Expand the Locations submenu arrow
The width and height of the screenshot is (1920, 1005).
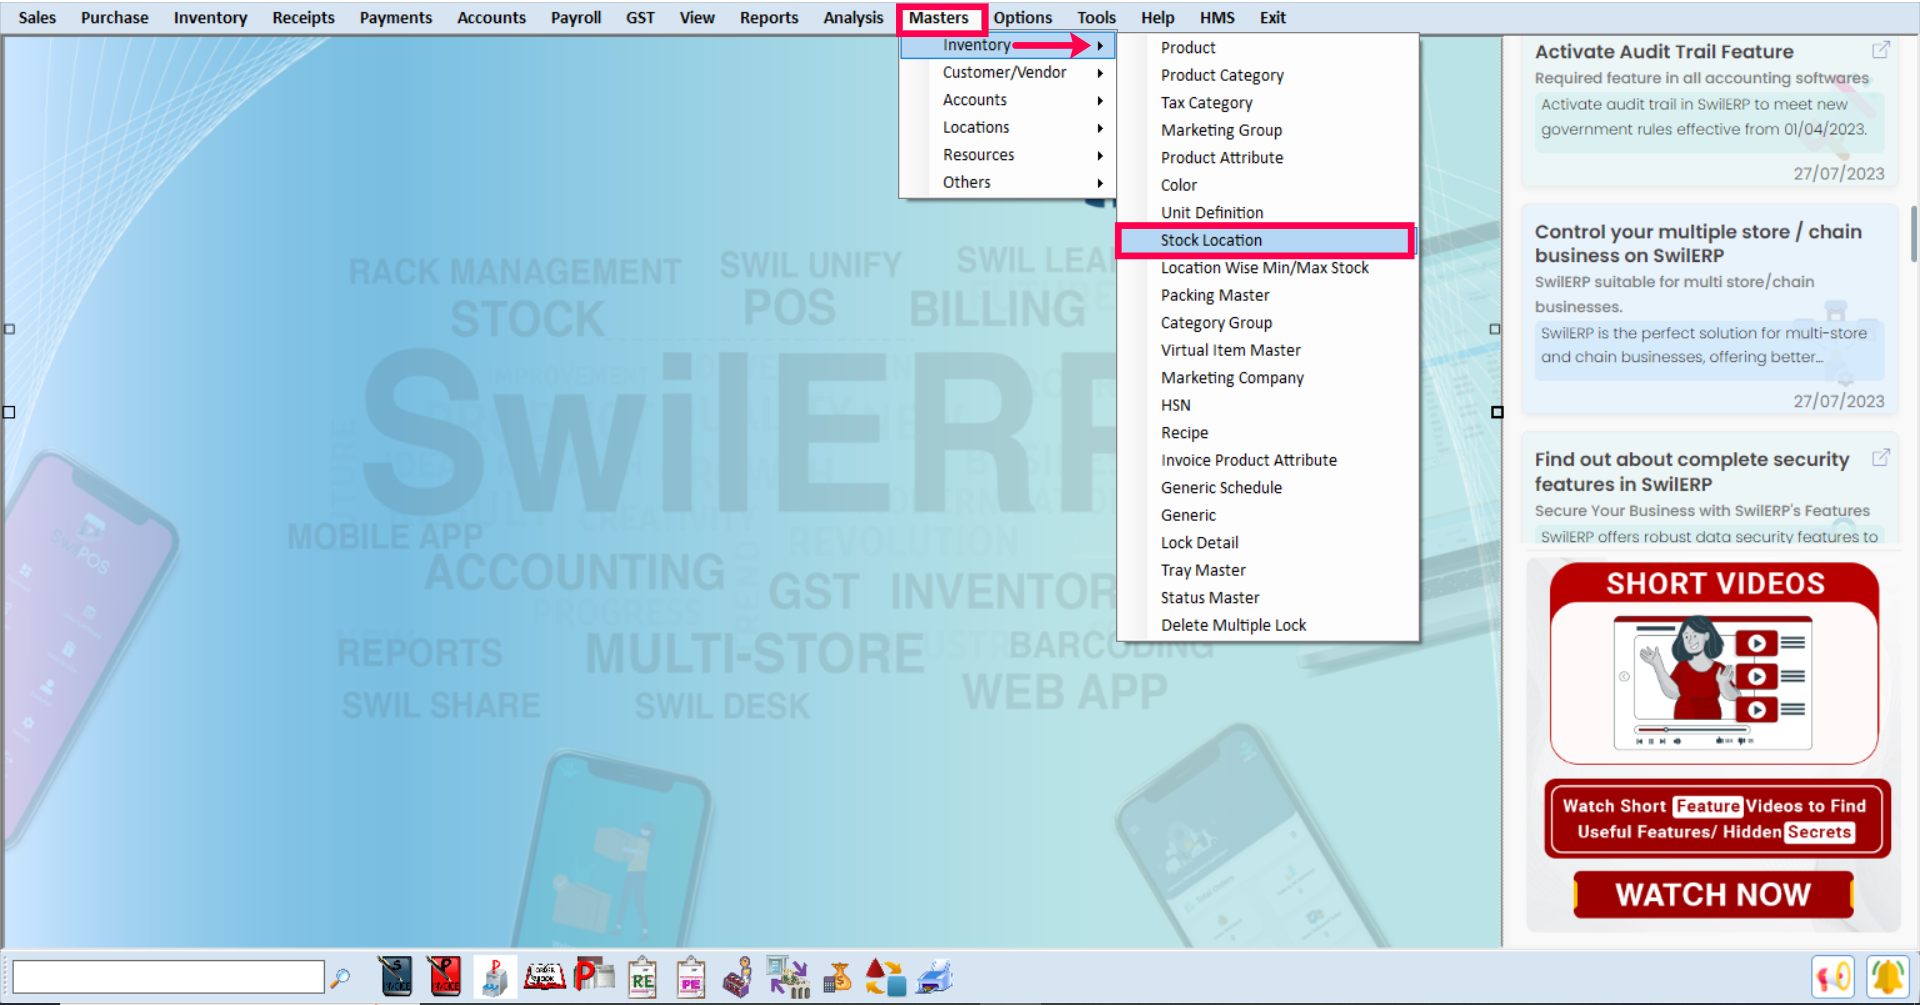pos(1100,128)
